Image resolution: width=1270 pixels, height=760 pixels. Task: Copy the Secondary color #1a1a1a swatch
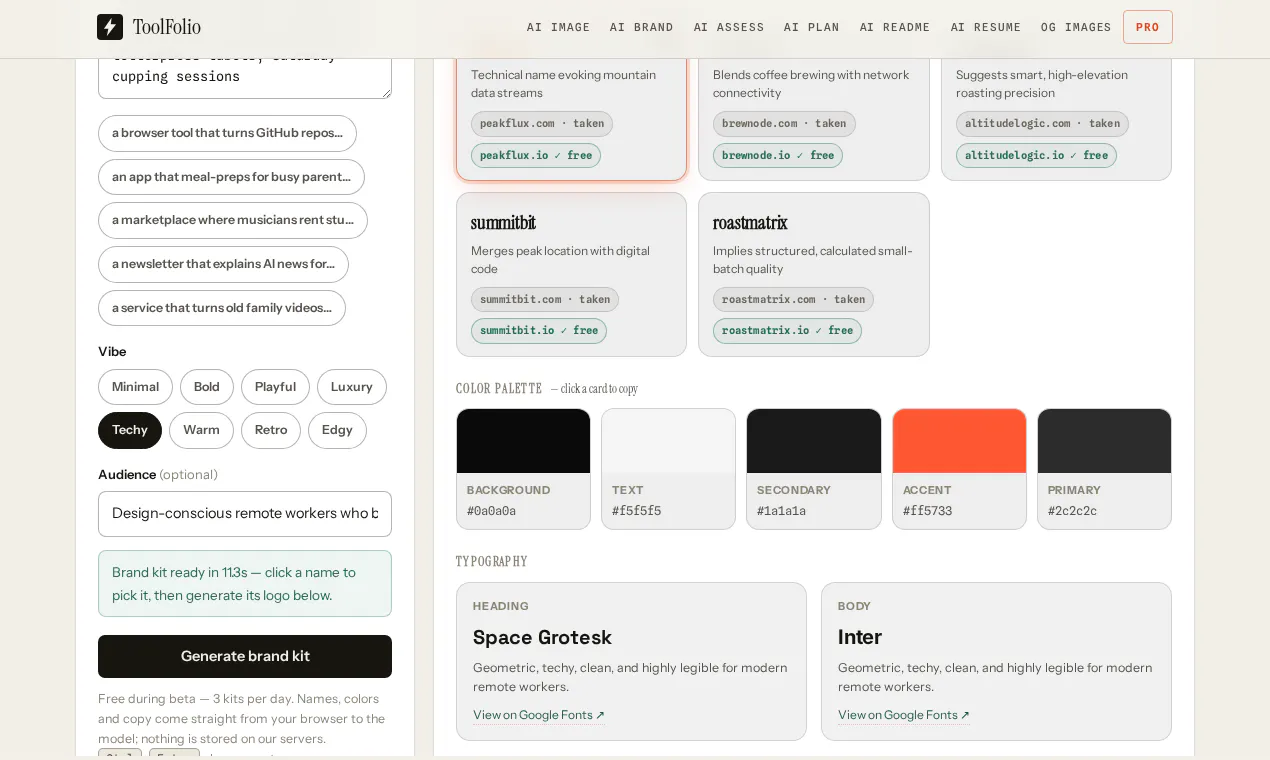pyautogui.click(x=813, y=469)
